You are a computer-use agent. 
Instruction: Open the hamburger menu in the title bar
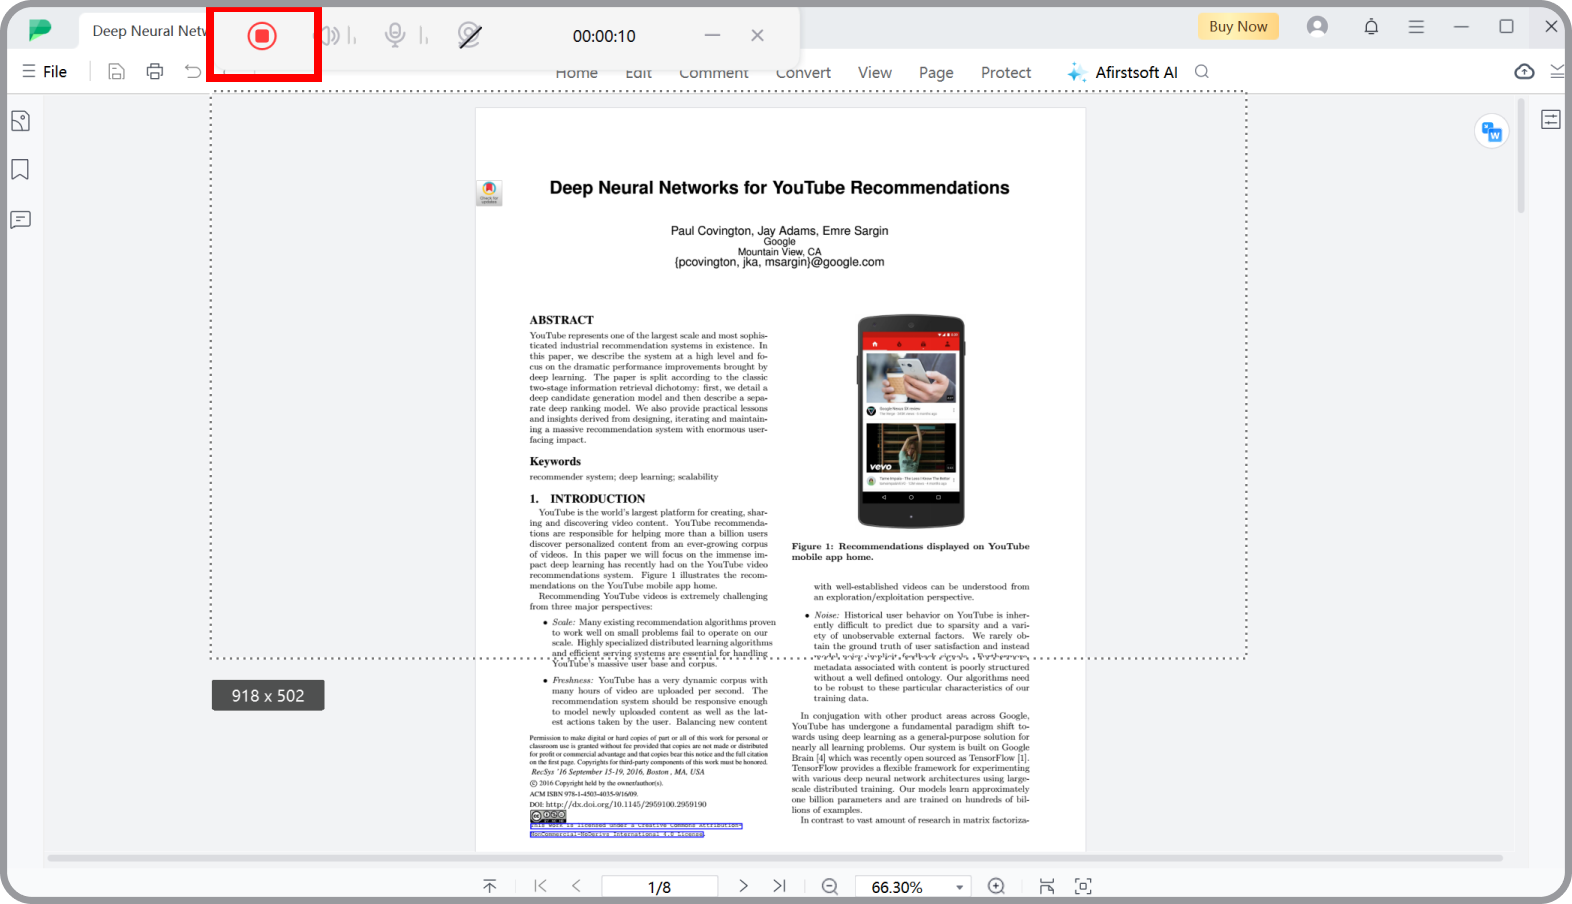click(1416, 27)
